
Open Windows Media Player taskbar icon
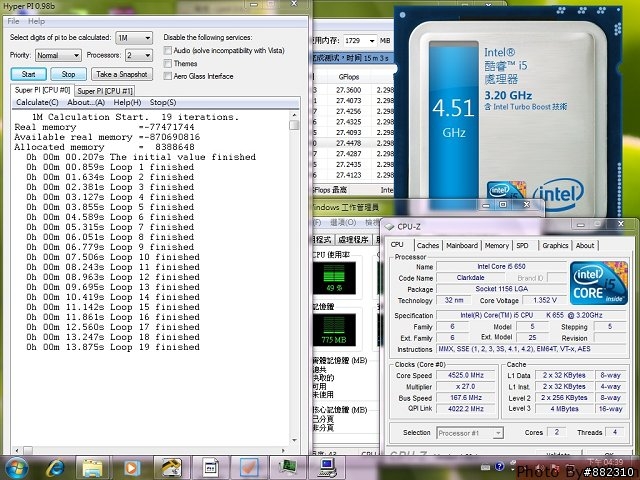click(131, 468)
